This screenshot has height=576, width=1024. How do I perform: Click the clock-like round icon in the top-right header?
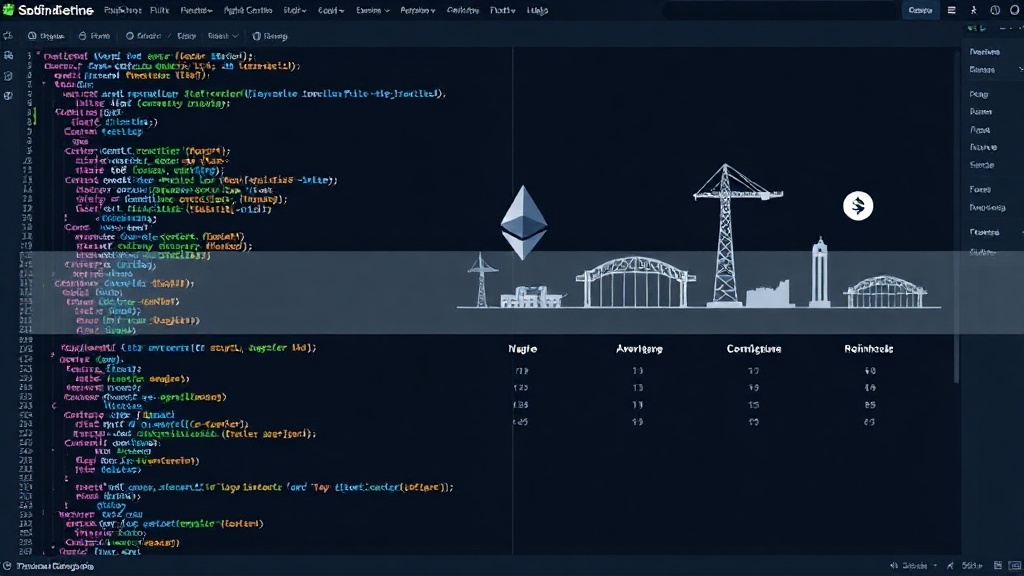(995, 10)
